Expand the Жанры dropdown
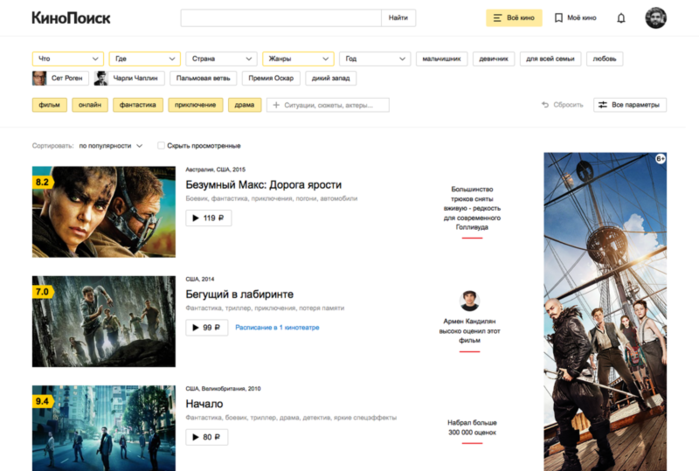This screenshot has width=699, height=471. click(298, 58)
